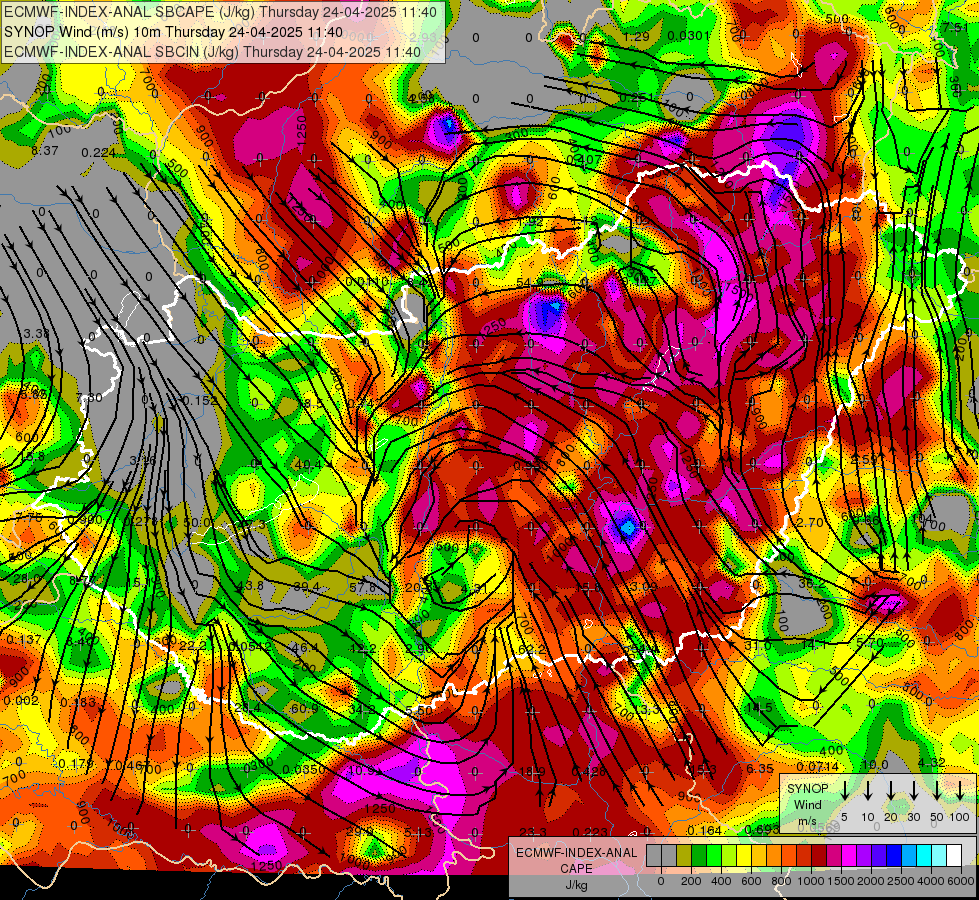The height and width of the screenshot is (900, 979).
Task: Click the 2.59 station value
Action: (x=865, y=460)
